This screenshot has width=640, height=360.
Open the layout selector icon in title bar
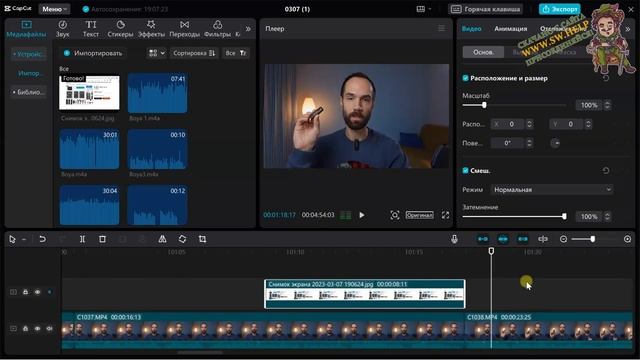[x=424, y=9]
